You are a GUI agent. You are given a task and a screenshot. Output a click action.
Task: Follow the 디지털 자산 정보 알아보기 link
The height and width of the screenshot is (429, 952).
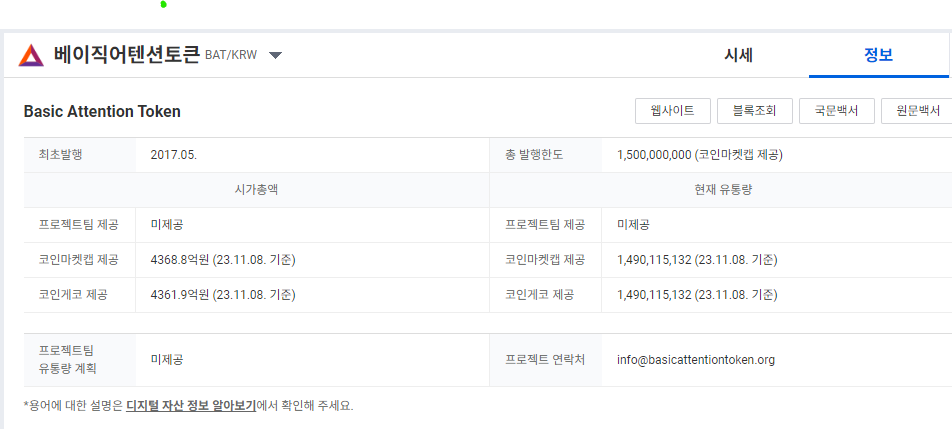tap(191, 405)
